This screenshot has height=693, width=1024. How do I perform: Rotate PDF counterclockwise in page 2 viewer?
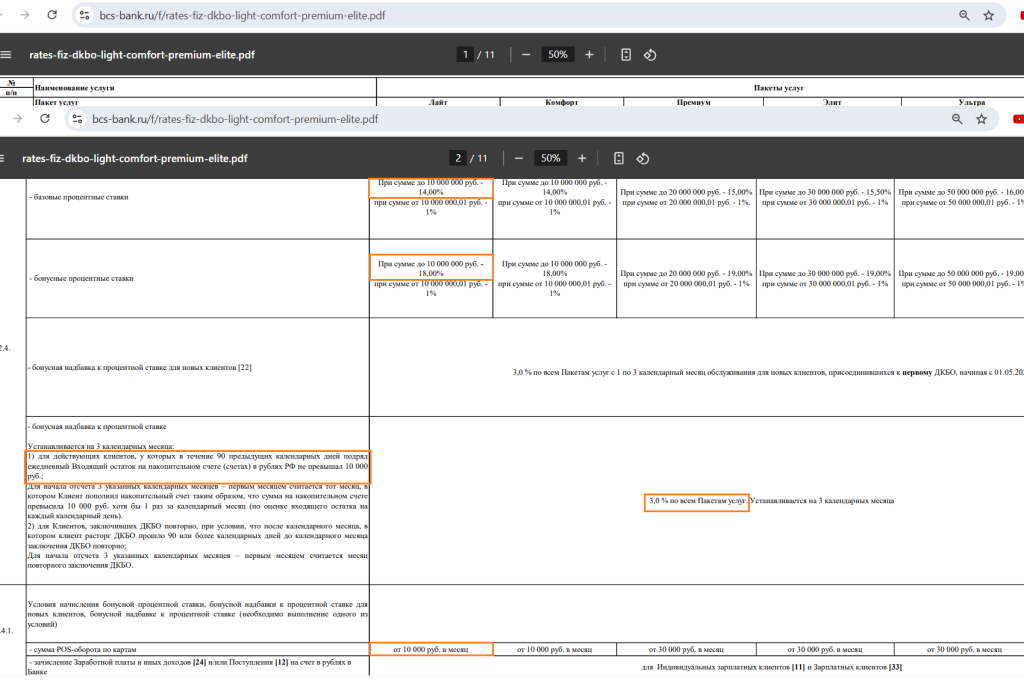(x=643, y=158)
